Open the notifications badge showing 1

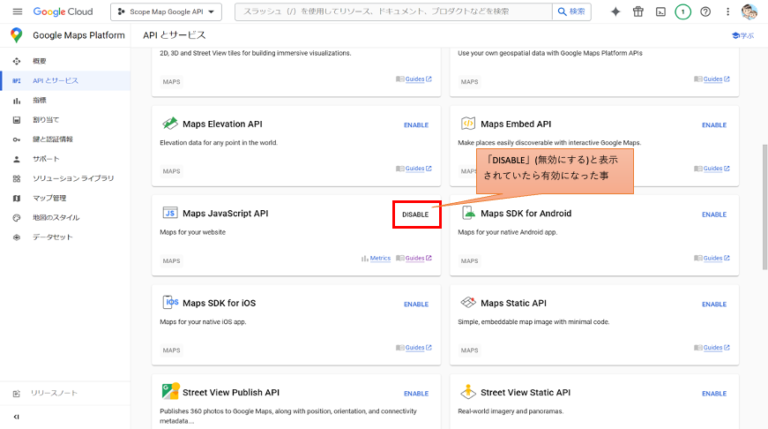pyautogui.click(x=683, y=12)
